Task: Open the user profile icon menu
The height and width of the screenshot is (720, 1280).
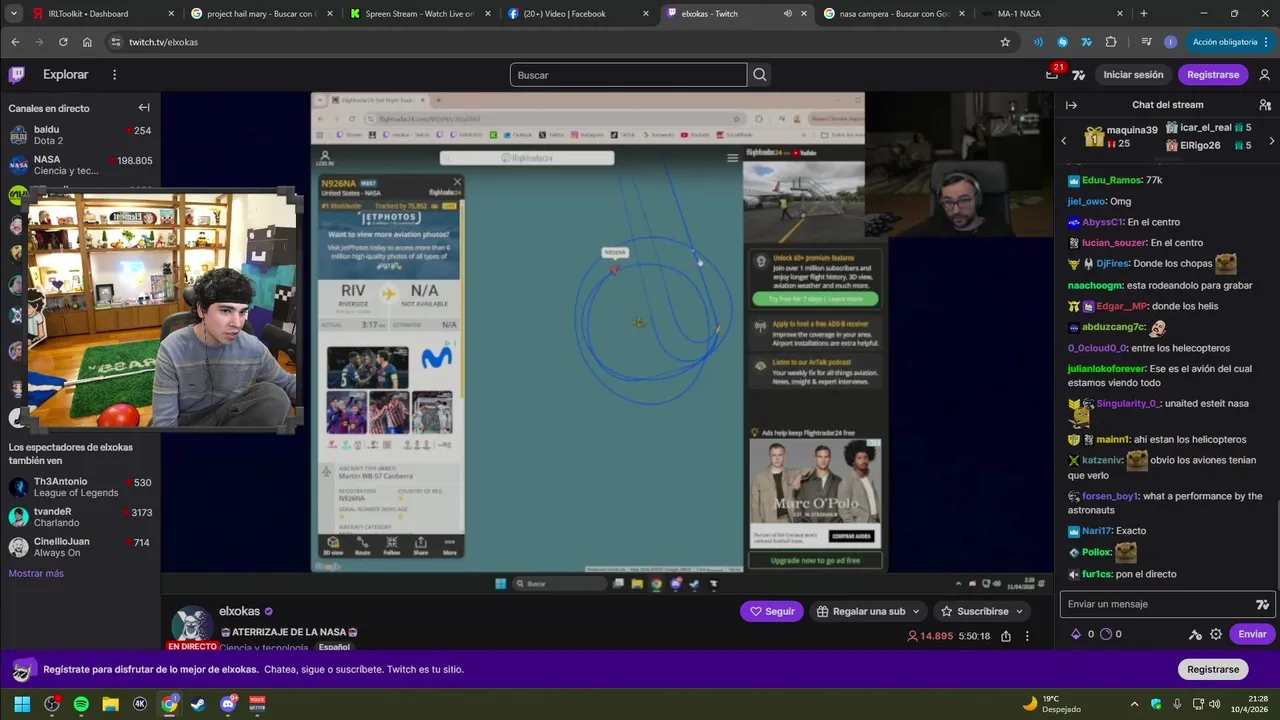Action: pyautogui.click(x=1265, y=75)
